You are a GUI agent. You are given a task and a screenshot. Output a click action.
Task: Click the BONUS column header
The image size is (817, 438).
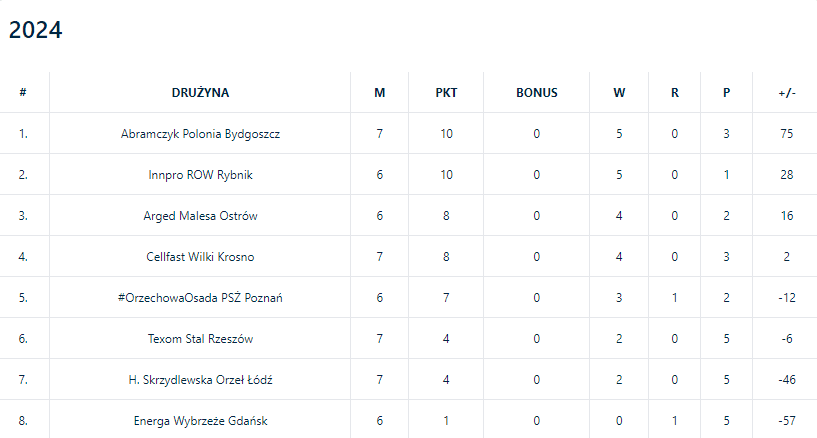point(536,93)
